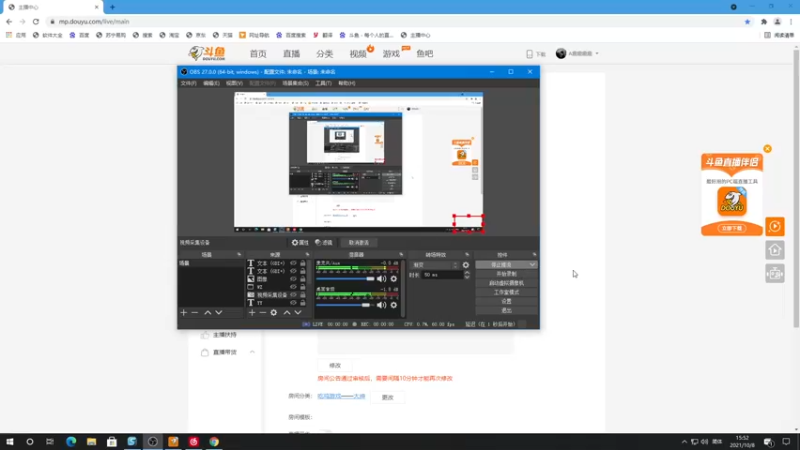Screen dimensions: 800x450
Task: Pop out the Controls dock panel
Action: (534, 254)
